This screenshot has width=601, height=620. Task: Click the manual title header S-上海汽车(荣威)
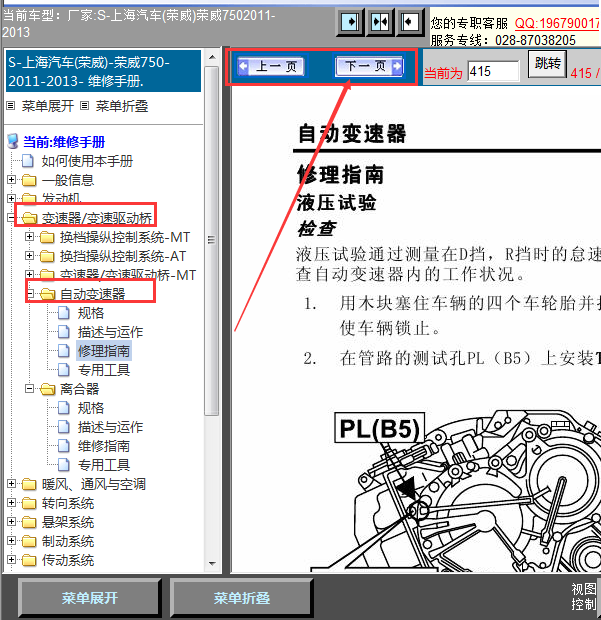pos(103,71)
